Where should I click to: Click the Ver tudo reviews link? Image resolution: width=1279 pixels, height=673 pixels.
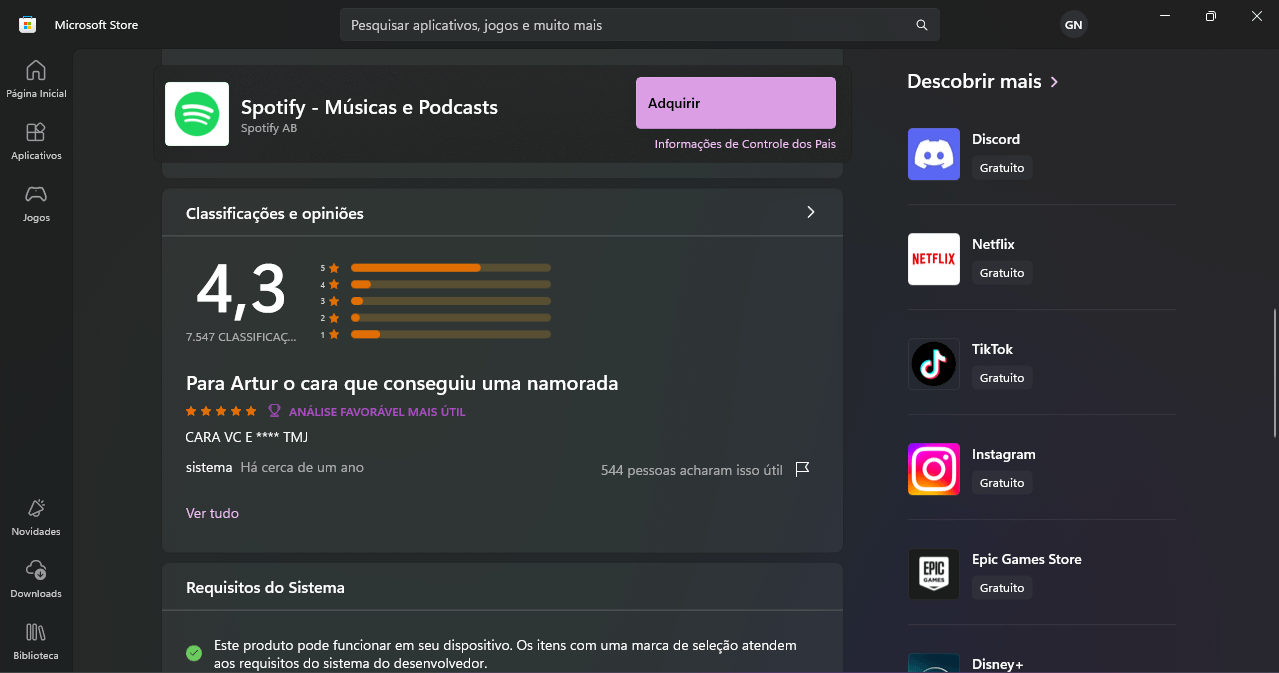(212, 513)
